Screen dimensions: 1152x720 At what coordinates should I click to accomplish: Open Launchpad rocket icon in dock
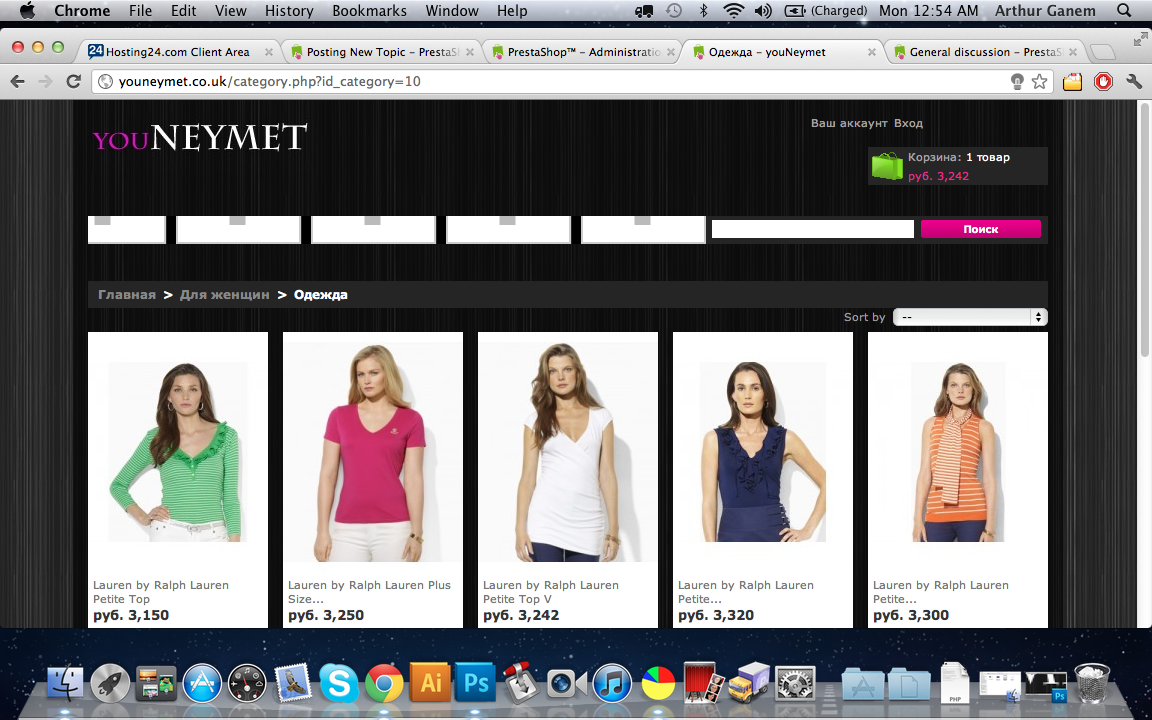click(110, 683)
